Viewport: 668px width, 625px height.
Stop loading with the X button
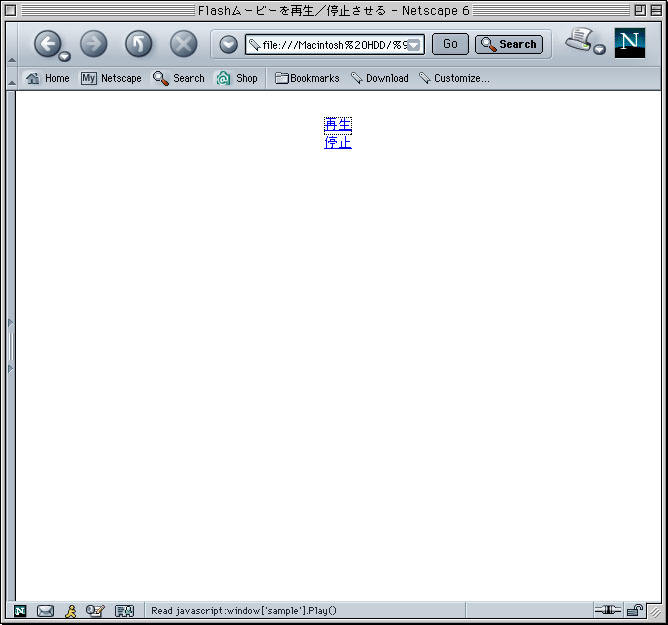click(184, 43)
